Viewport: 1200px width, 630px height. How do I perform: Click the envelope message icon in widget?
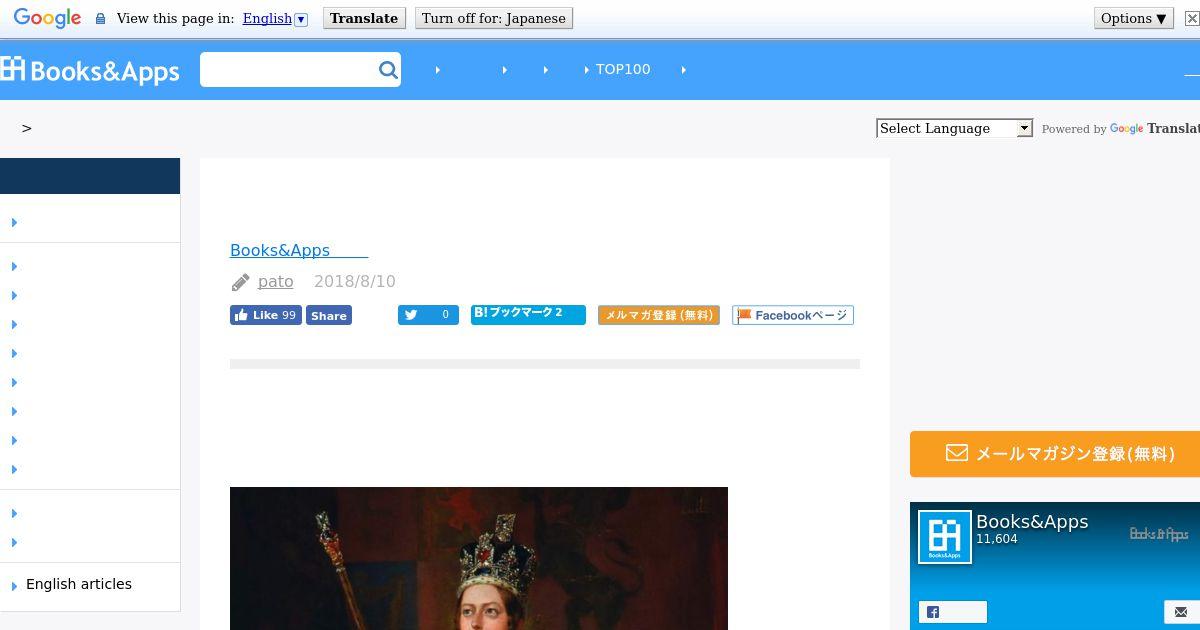click(1181, 612)
